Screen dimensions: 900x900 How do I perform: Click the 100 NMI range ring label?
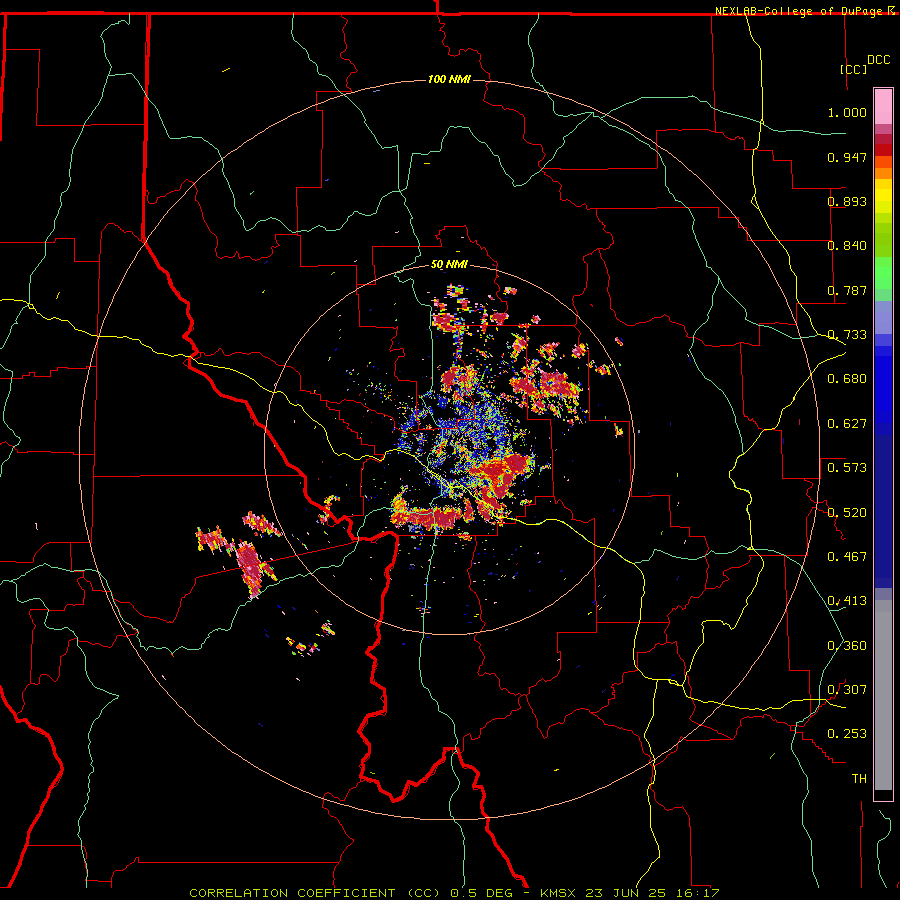tap(449, 79)
